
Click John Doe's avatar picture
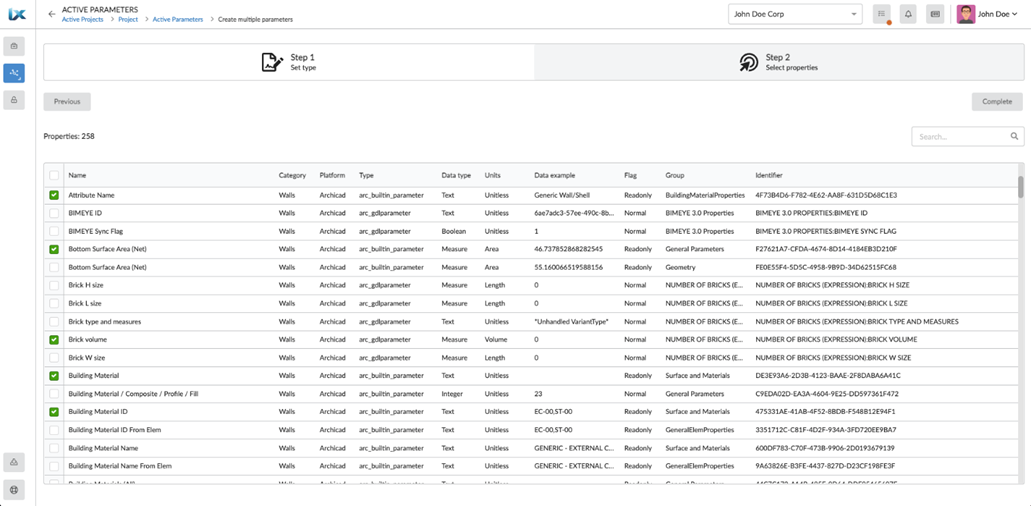pos(966,14)
